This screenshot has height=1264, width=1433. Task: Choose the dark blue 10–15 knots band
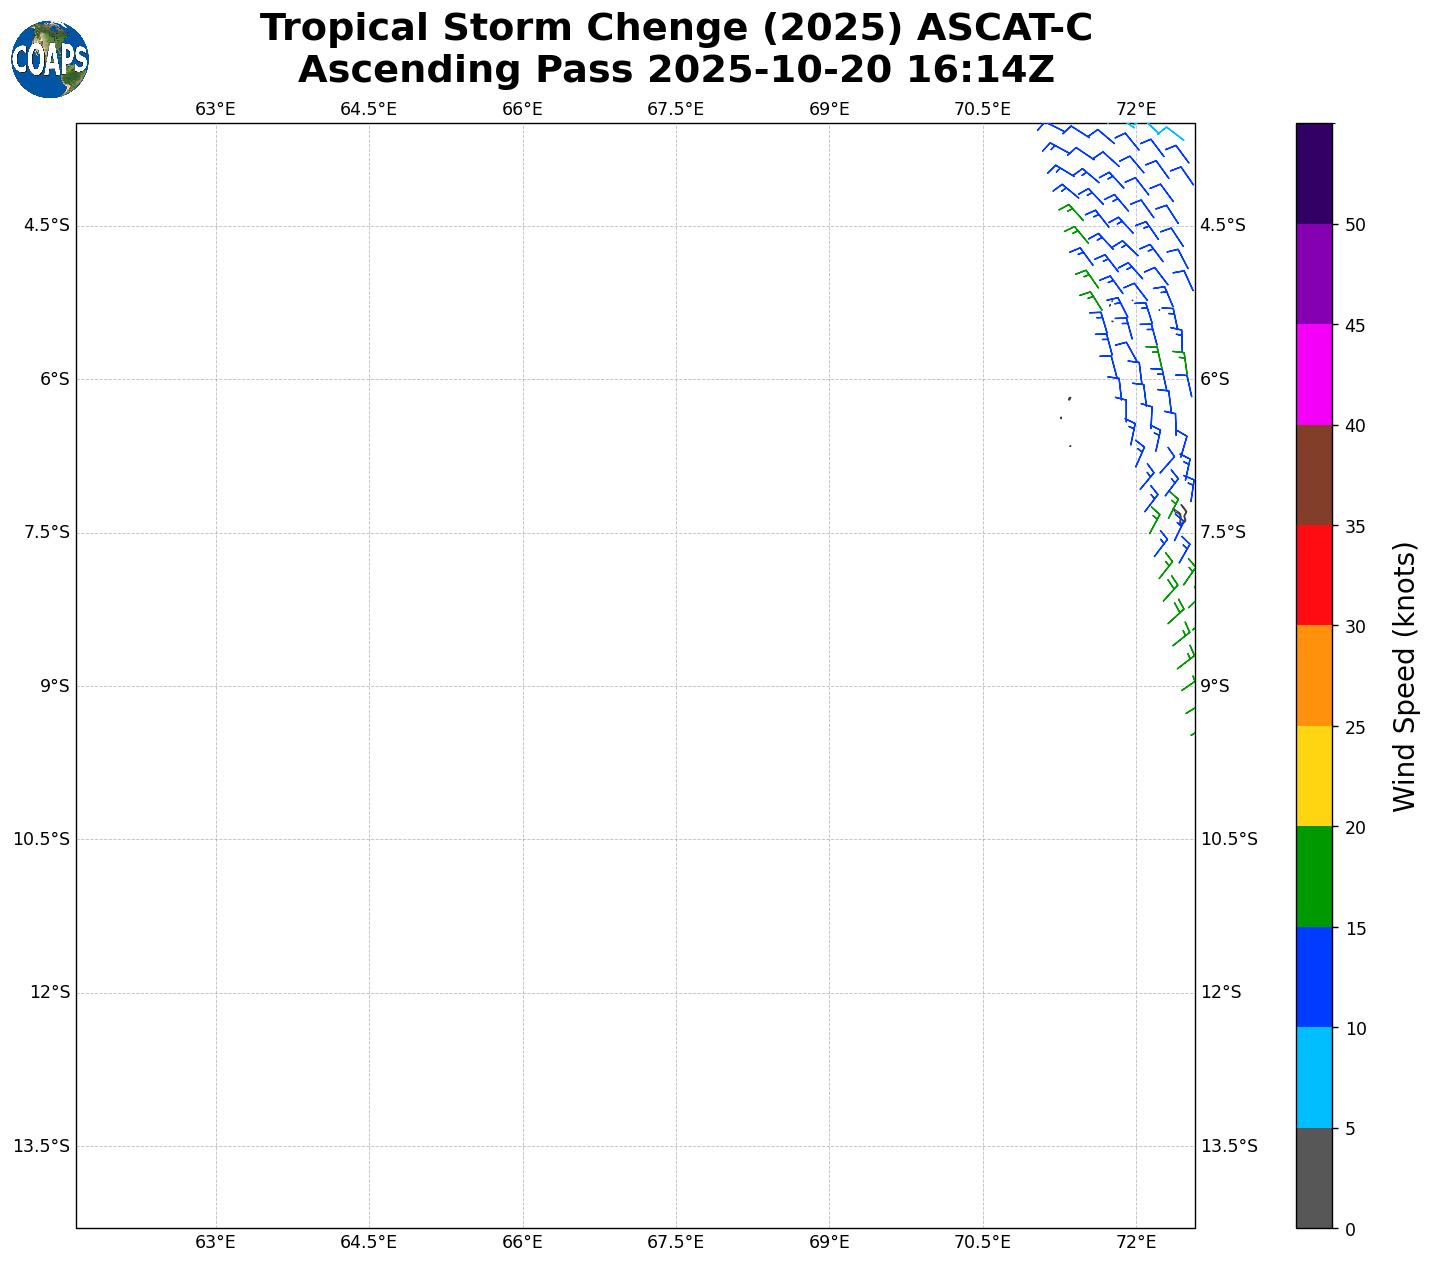1314,977
